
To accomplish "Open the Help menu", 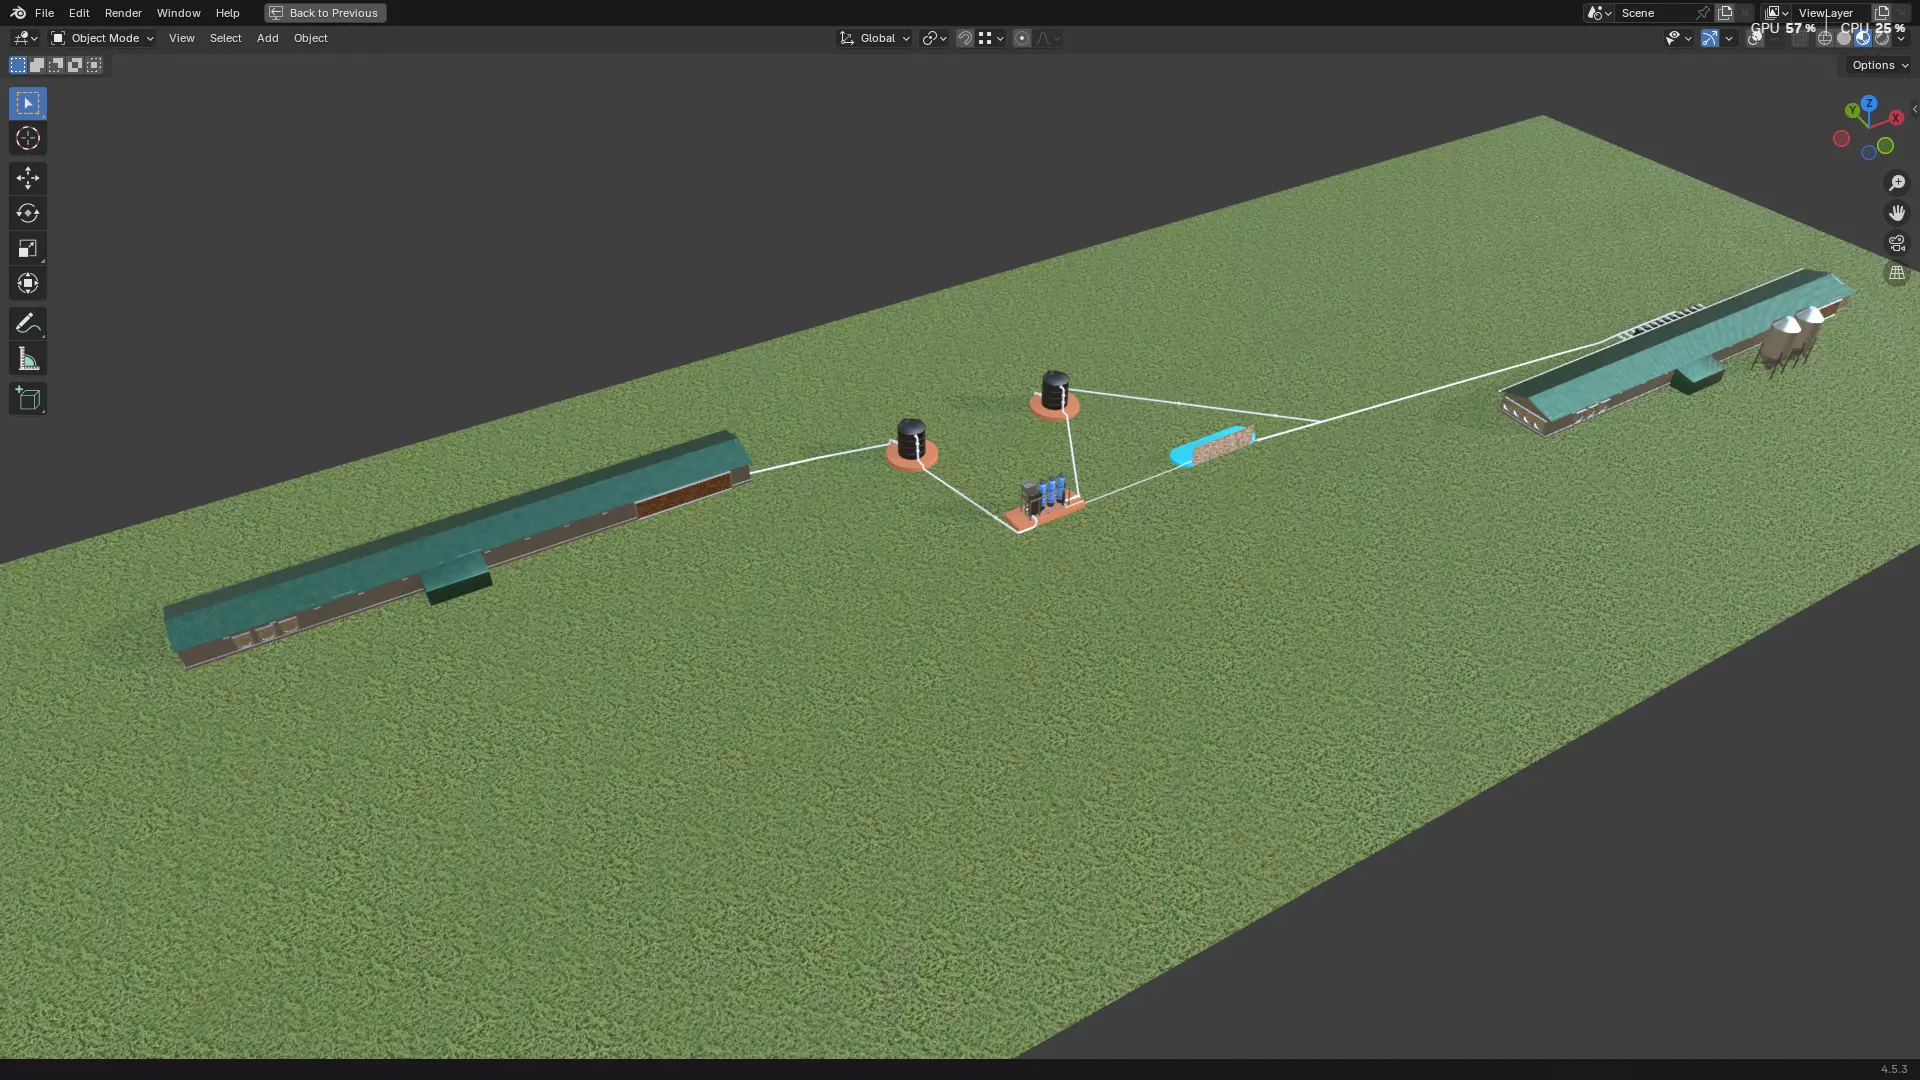I will [227, 13].
